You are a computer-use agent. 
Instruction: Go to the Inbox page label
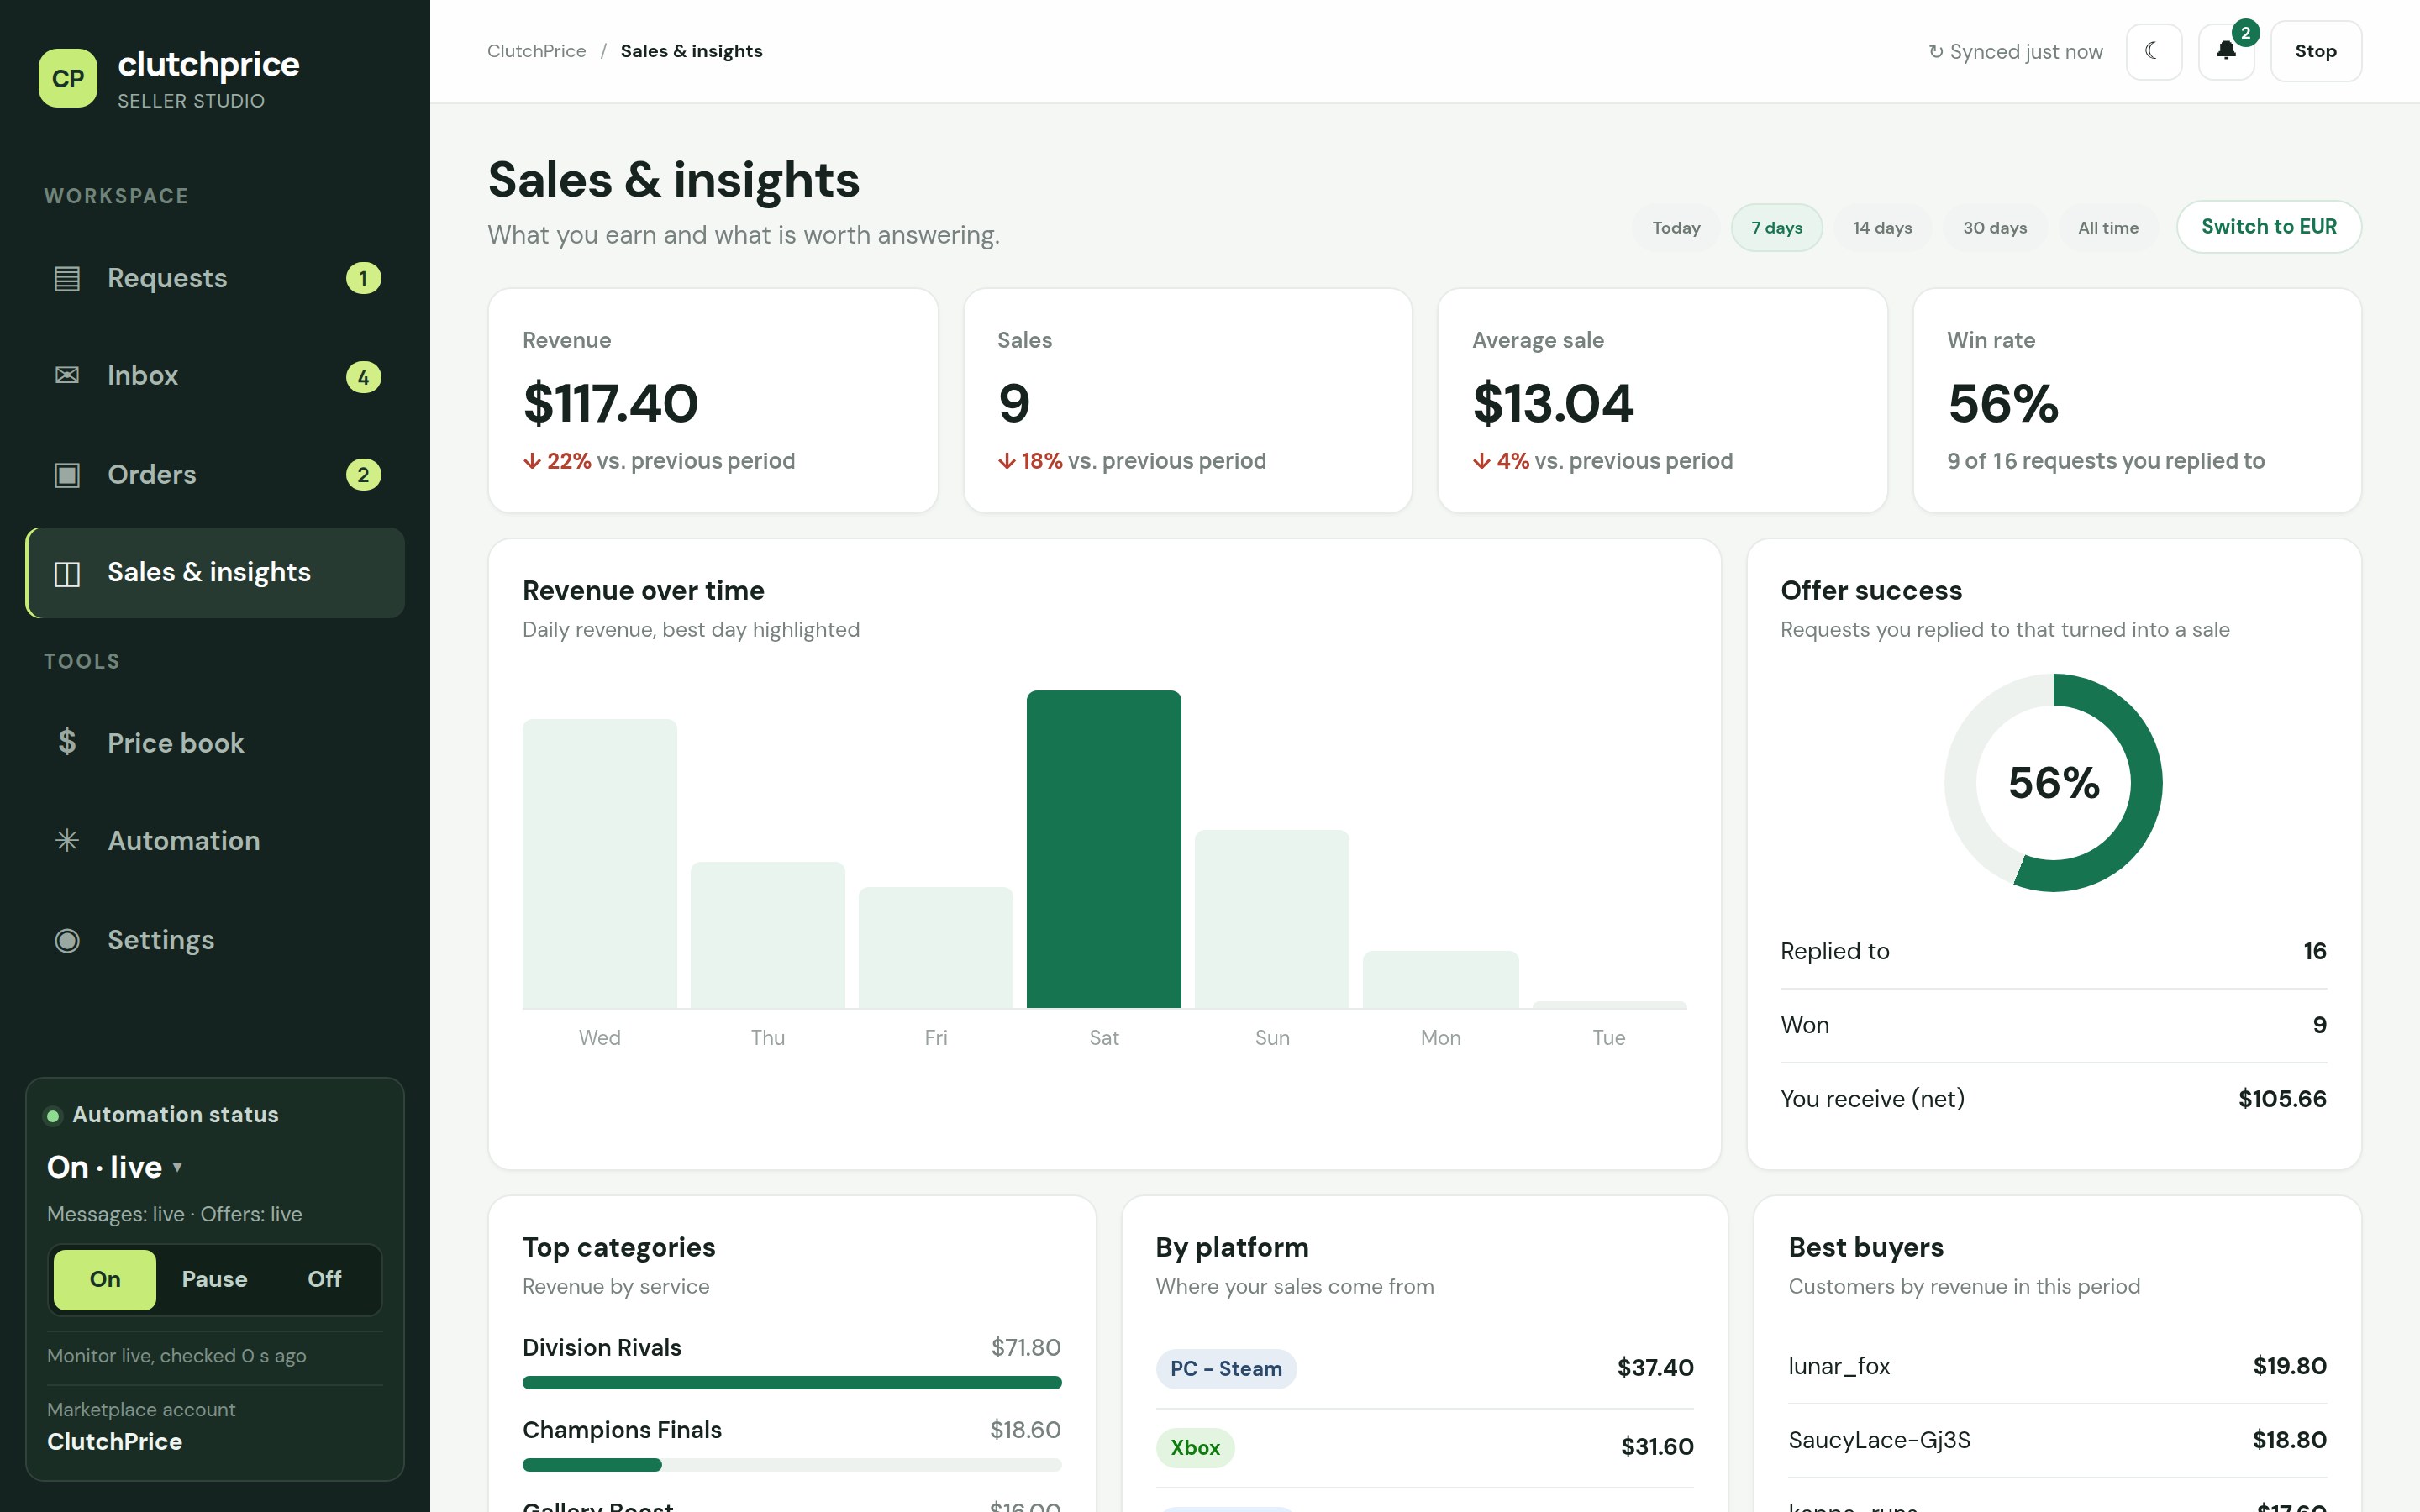[142, 376]
